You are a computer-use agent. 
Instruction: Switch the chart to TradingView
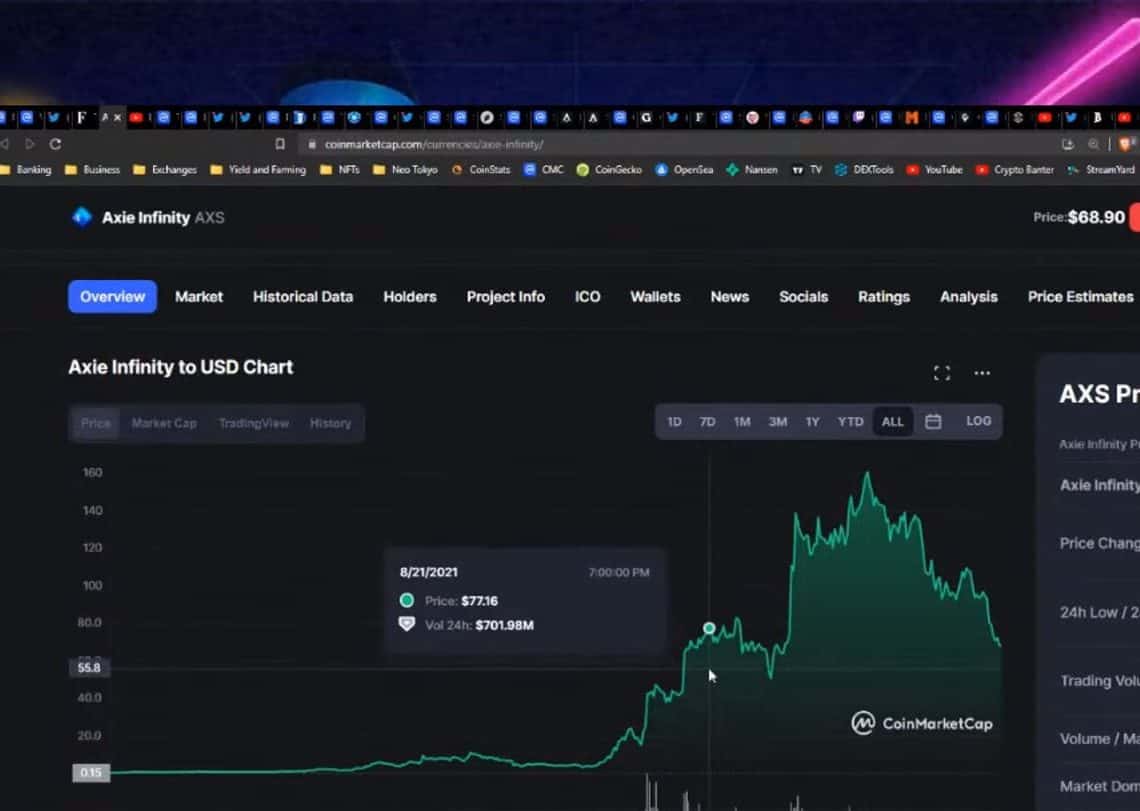click(254, 423)
